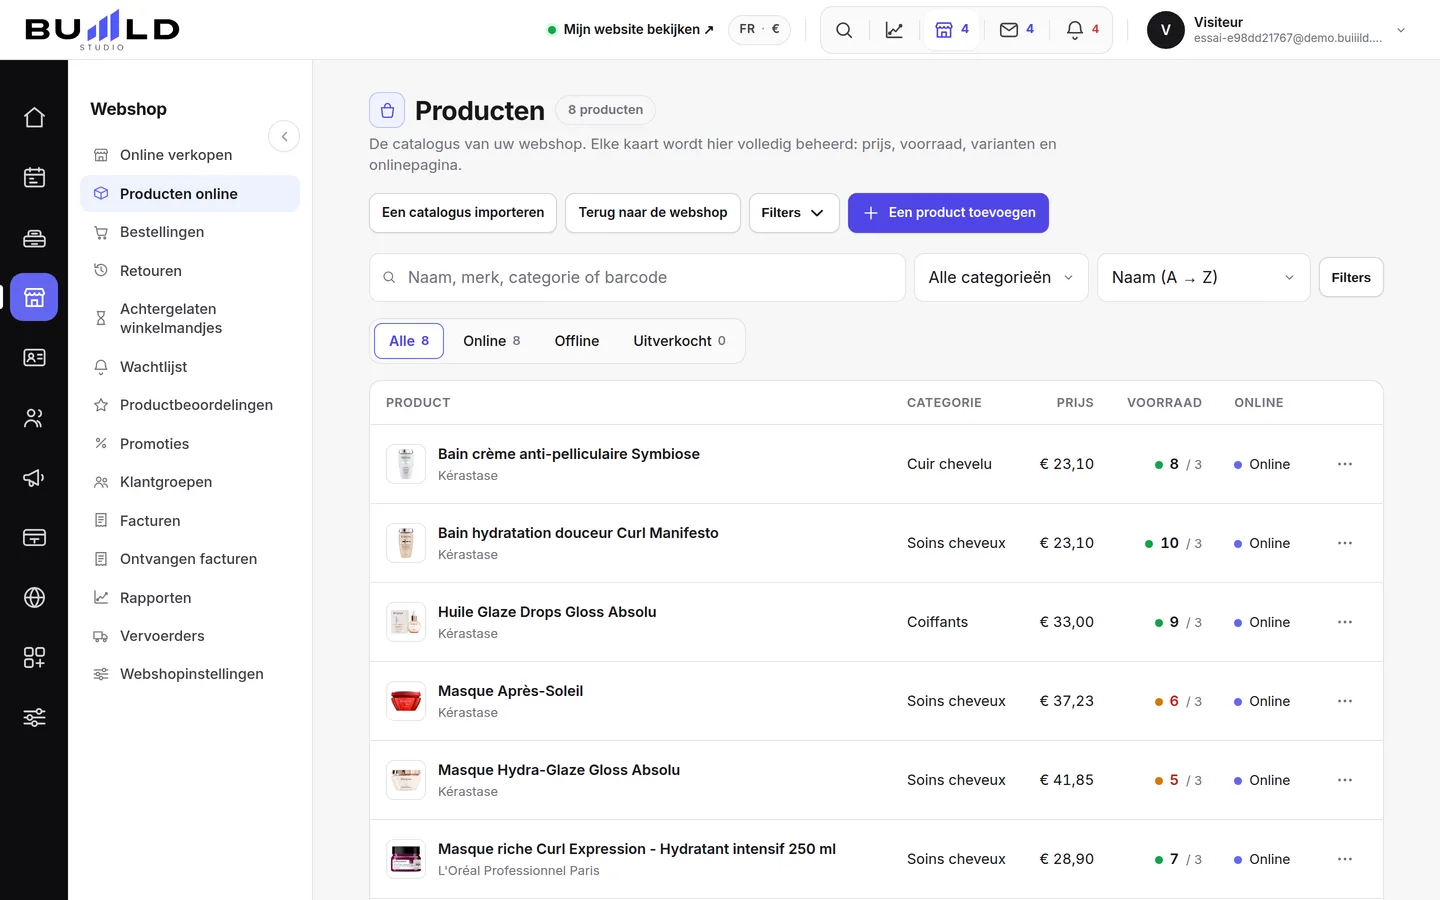Click the Huile Glaze Drops product thumbnail

pos(406,622)
